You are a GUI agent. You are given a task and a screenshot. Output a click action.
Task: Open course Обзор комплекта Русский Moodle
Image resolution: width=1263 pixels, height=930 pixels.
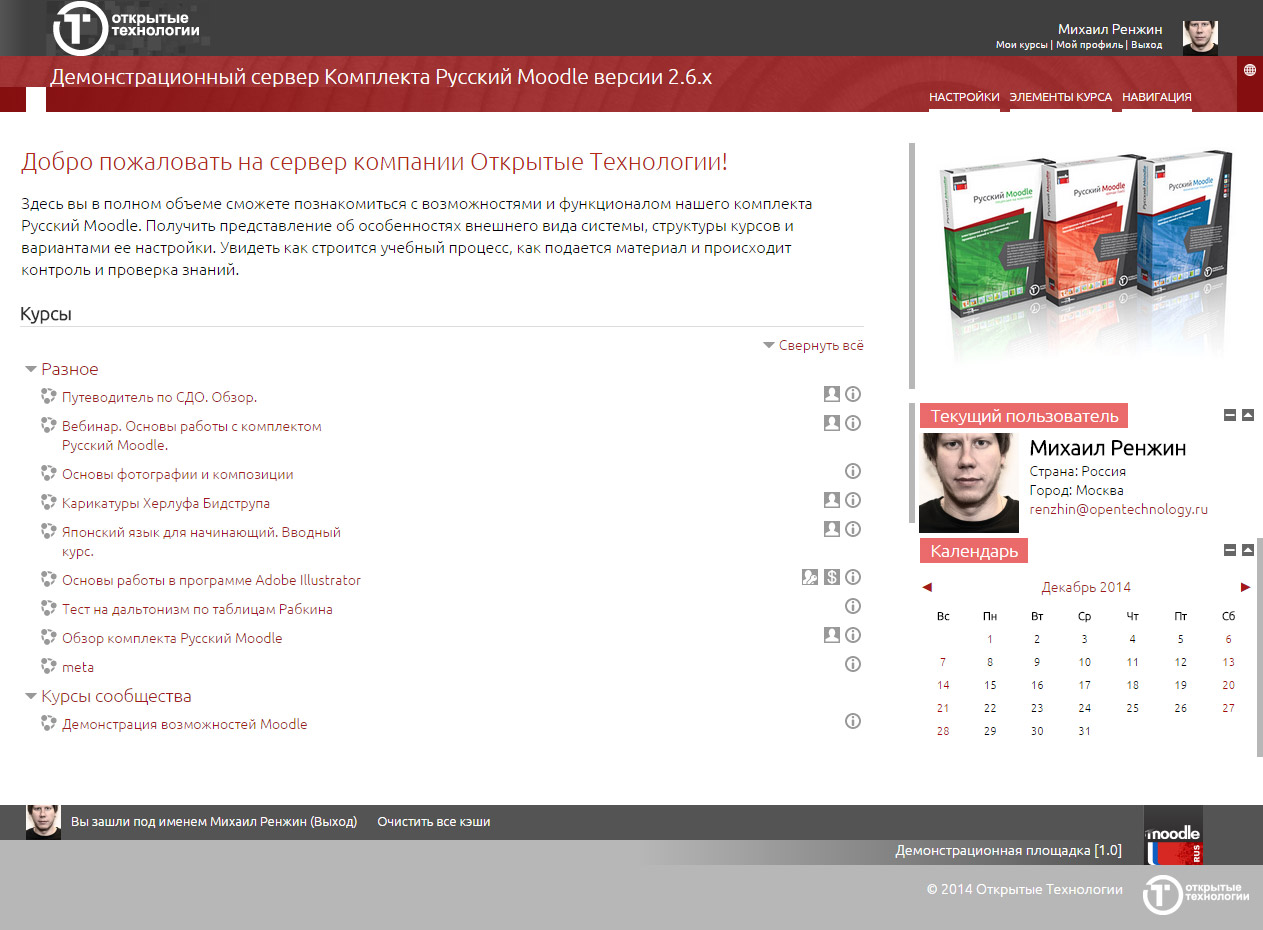pyautogui.click(x=172, y=638)
